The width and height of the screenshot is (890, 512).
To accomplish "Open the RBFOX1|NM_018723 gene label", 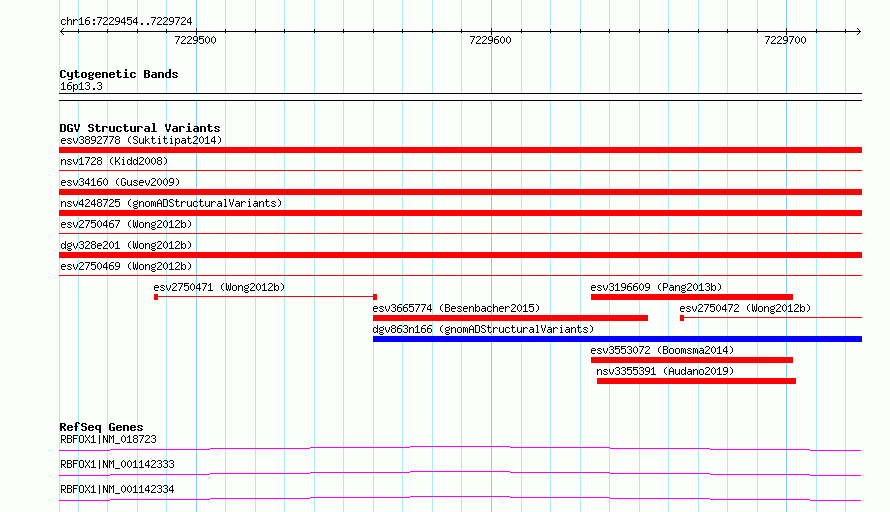I will tap(108, 439).
